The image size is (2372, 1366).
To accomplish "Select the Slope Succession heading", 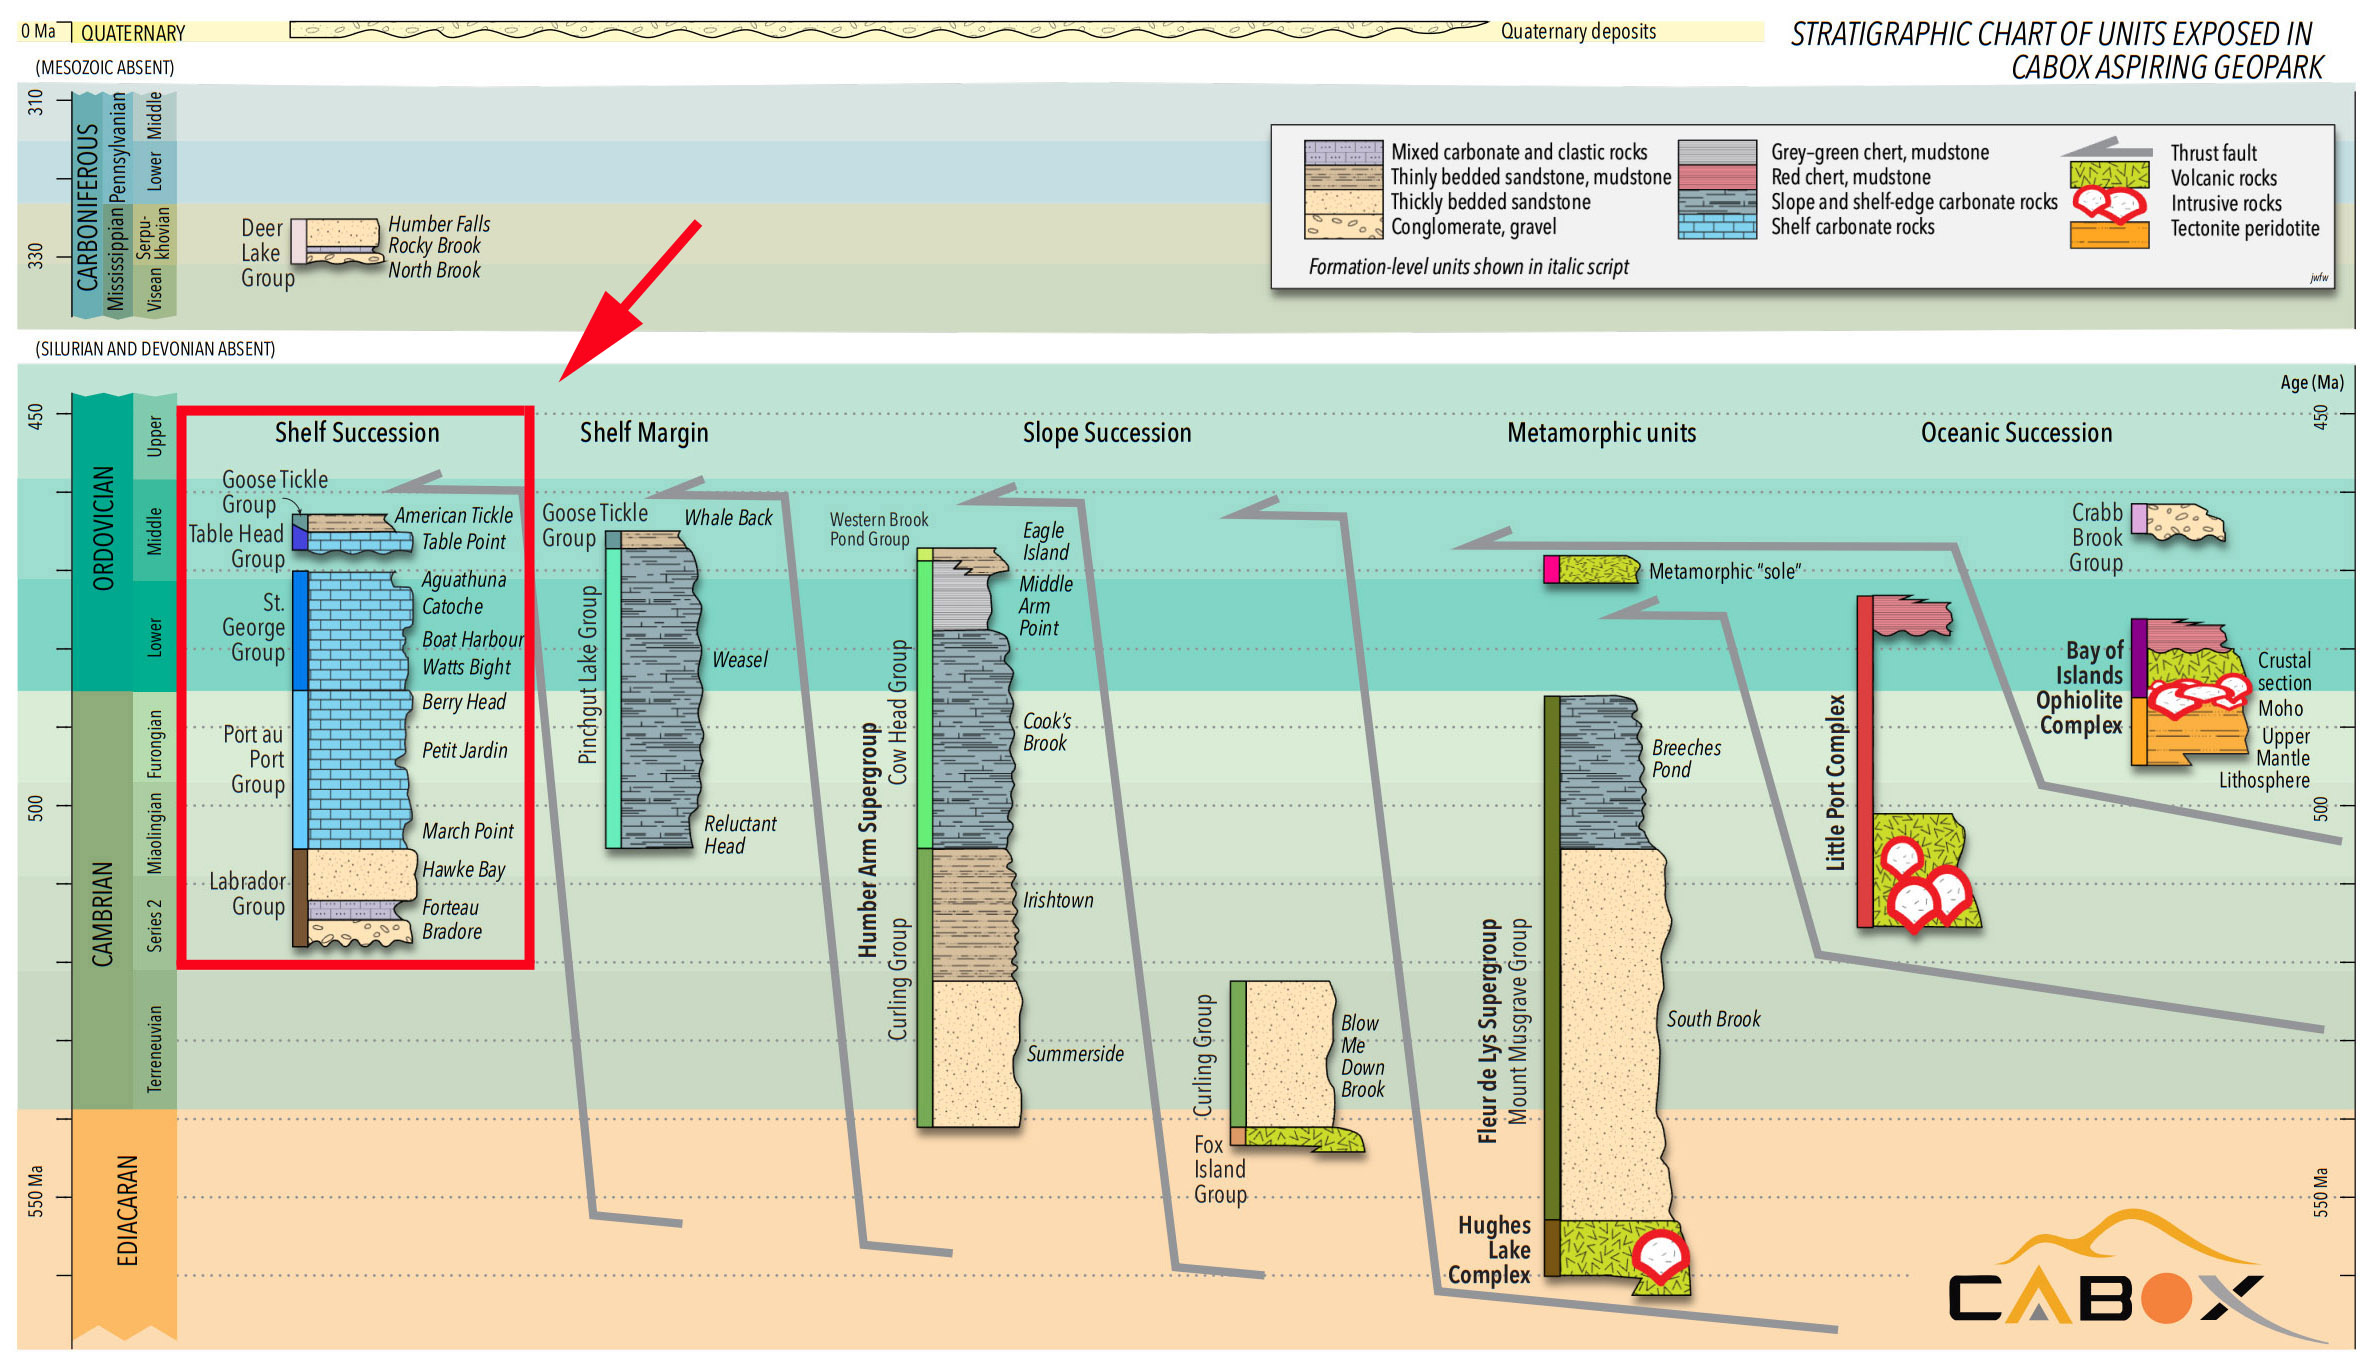I will [x=1106, y=433].
